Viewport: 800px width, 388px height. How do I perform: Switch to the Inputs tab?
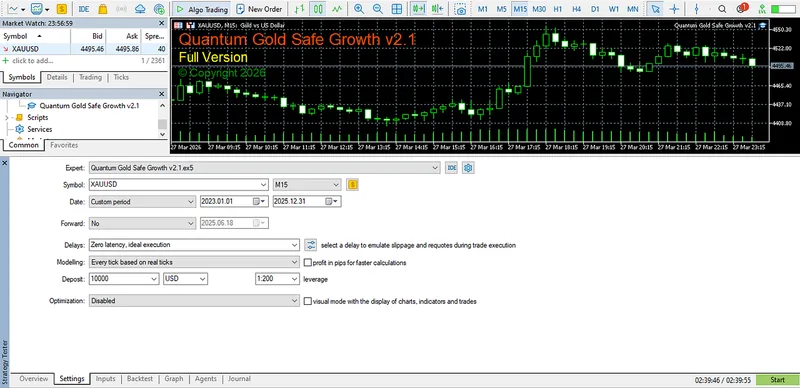click(x=106, y=379)
